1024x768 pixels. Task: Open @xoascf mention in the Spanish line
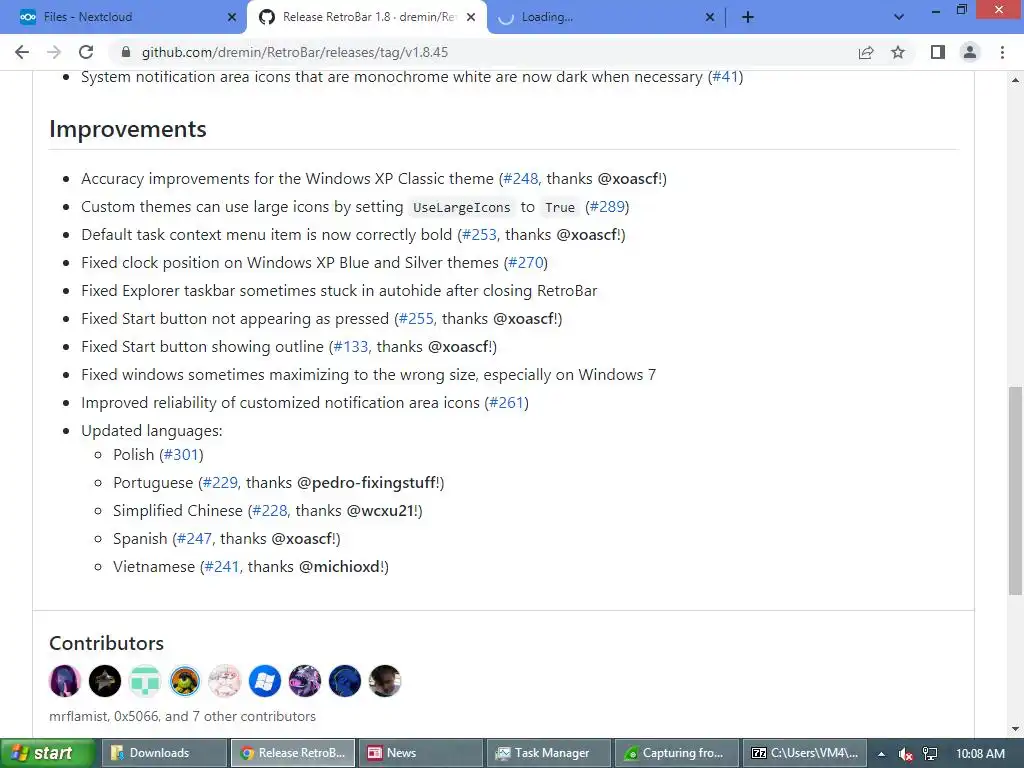tap(302, 539)
